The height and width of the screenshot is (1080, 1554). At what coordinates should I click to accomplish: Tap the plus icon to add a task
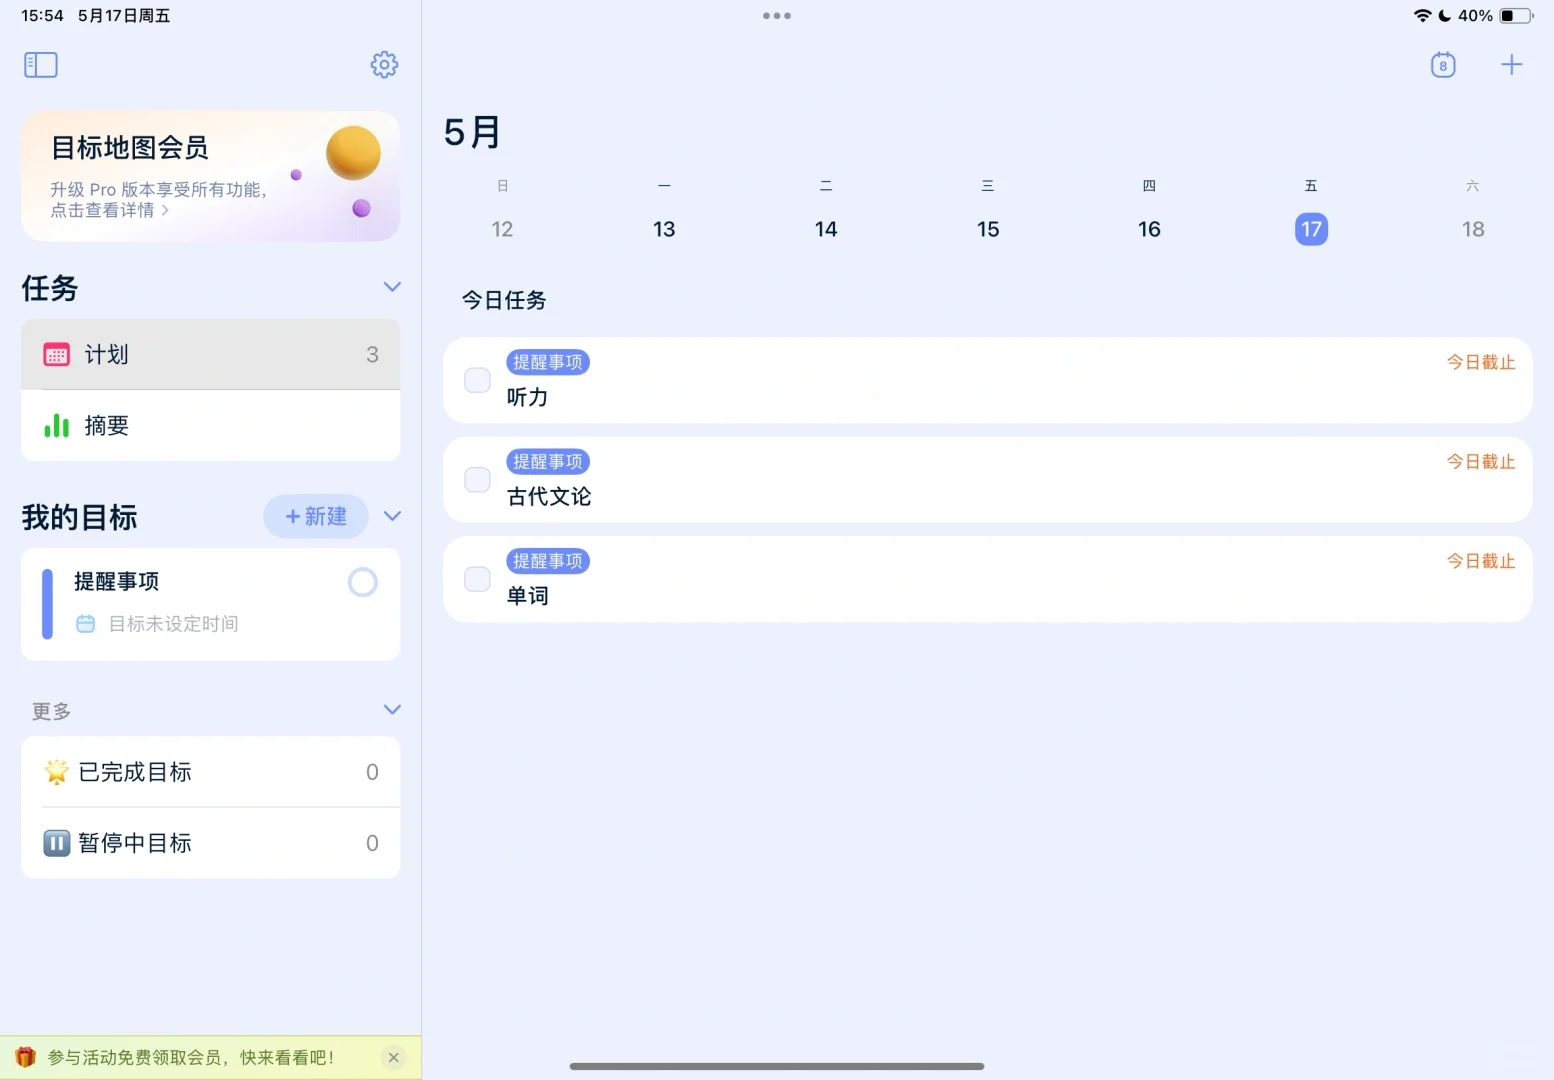1512,64
